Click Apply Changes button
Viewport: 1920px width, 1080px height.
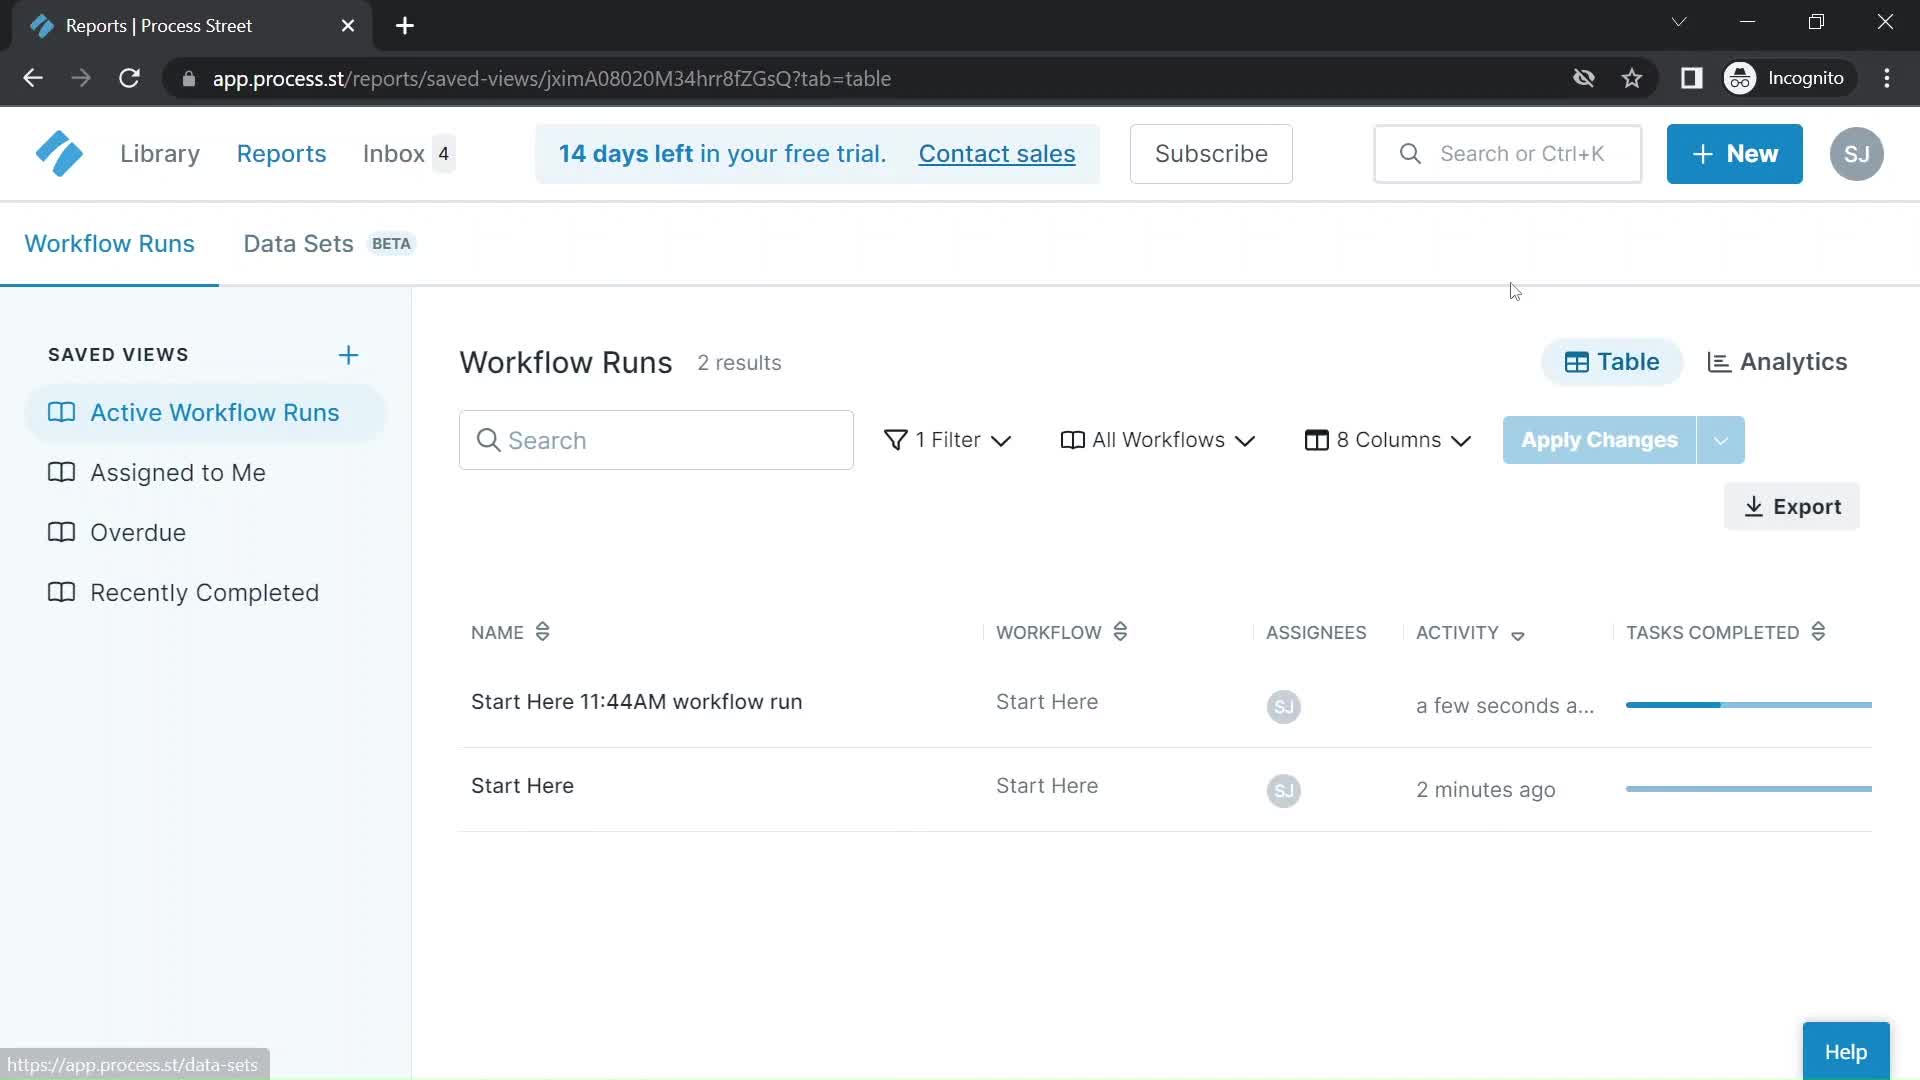coord(1600,440)
